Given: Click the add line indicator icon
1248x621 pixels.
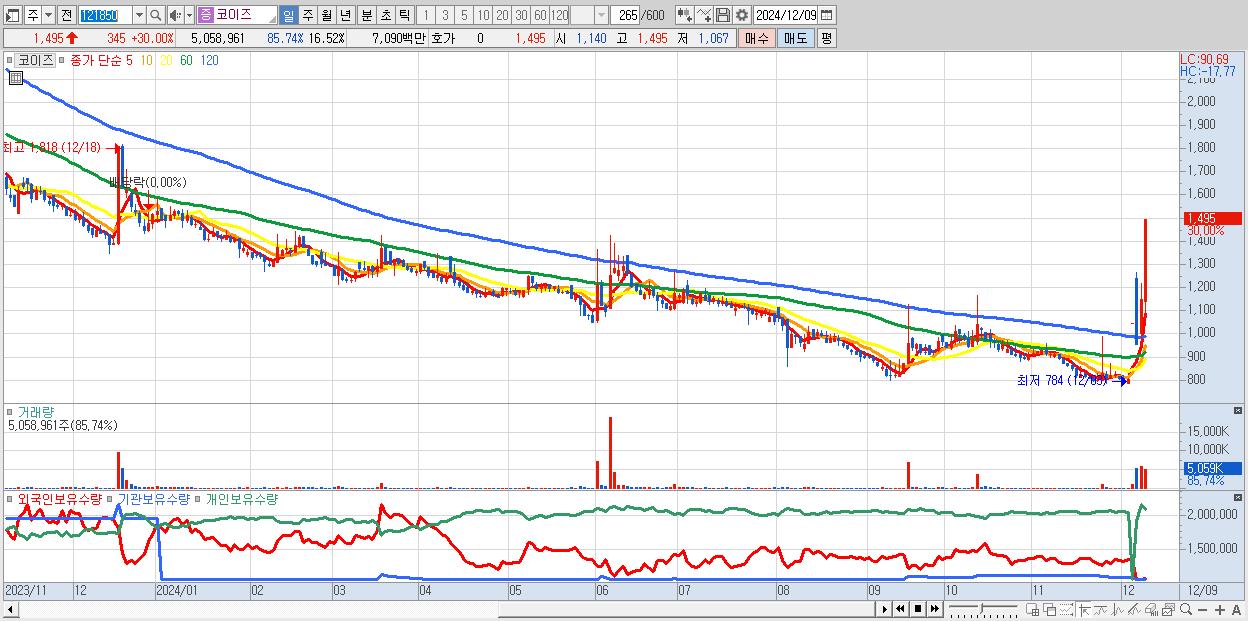Looking at the screenshot, I should point(705,15).
